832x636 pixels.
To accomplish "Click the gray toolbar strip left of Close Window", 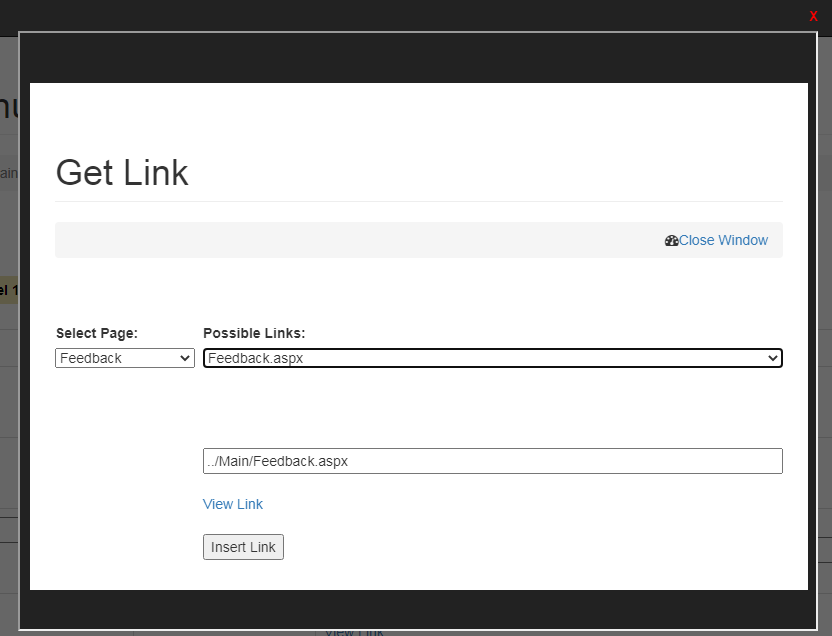I will [x=350, y=241].
